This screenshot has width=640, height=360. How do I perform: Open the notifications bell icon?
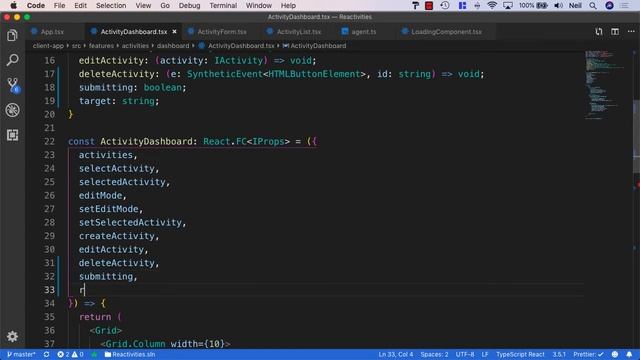click(629, 354)
